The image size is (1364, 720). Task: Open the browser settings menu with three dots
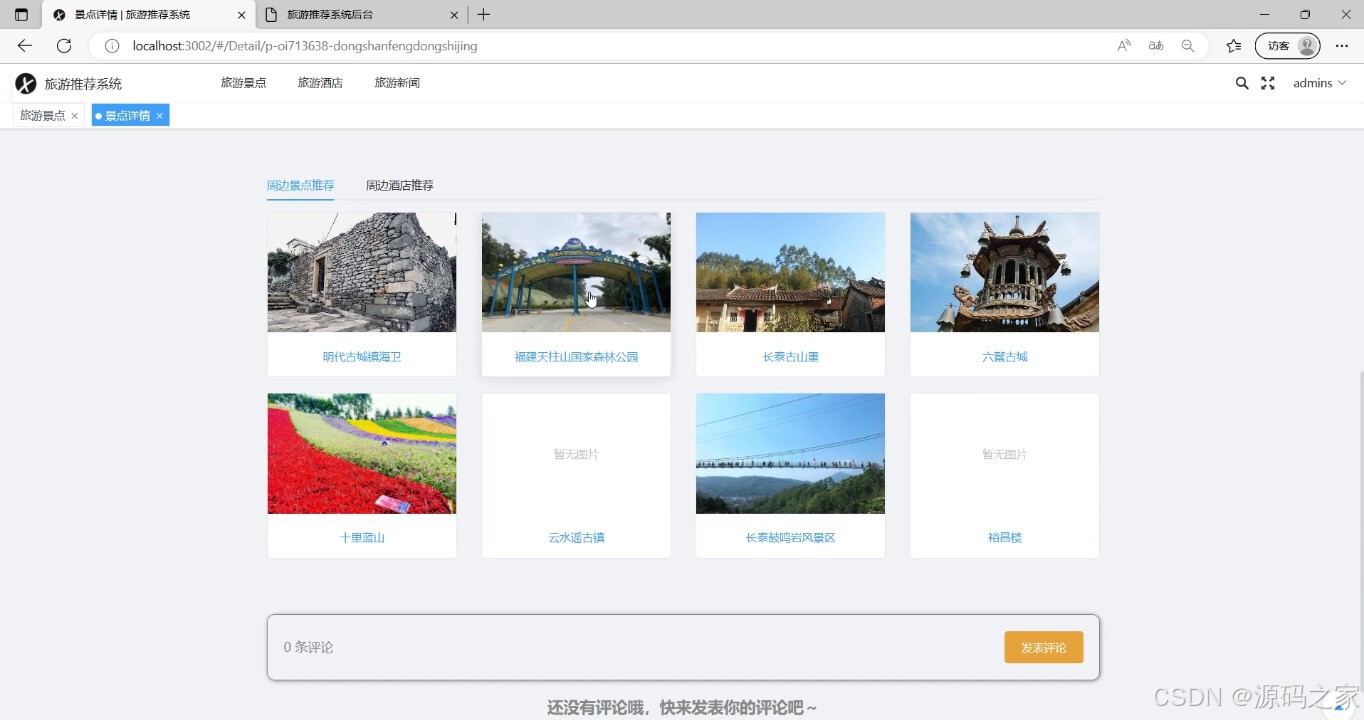[x=1342, y=46]
